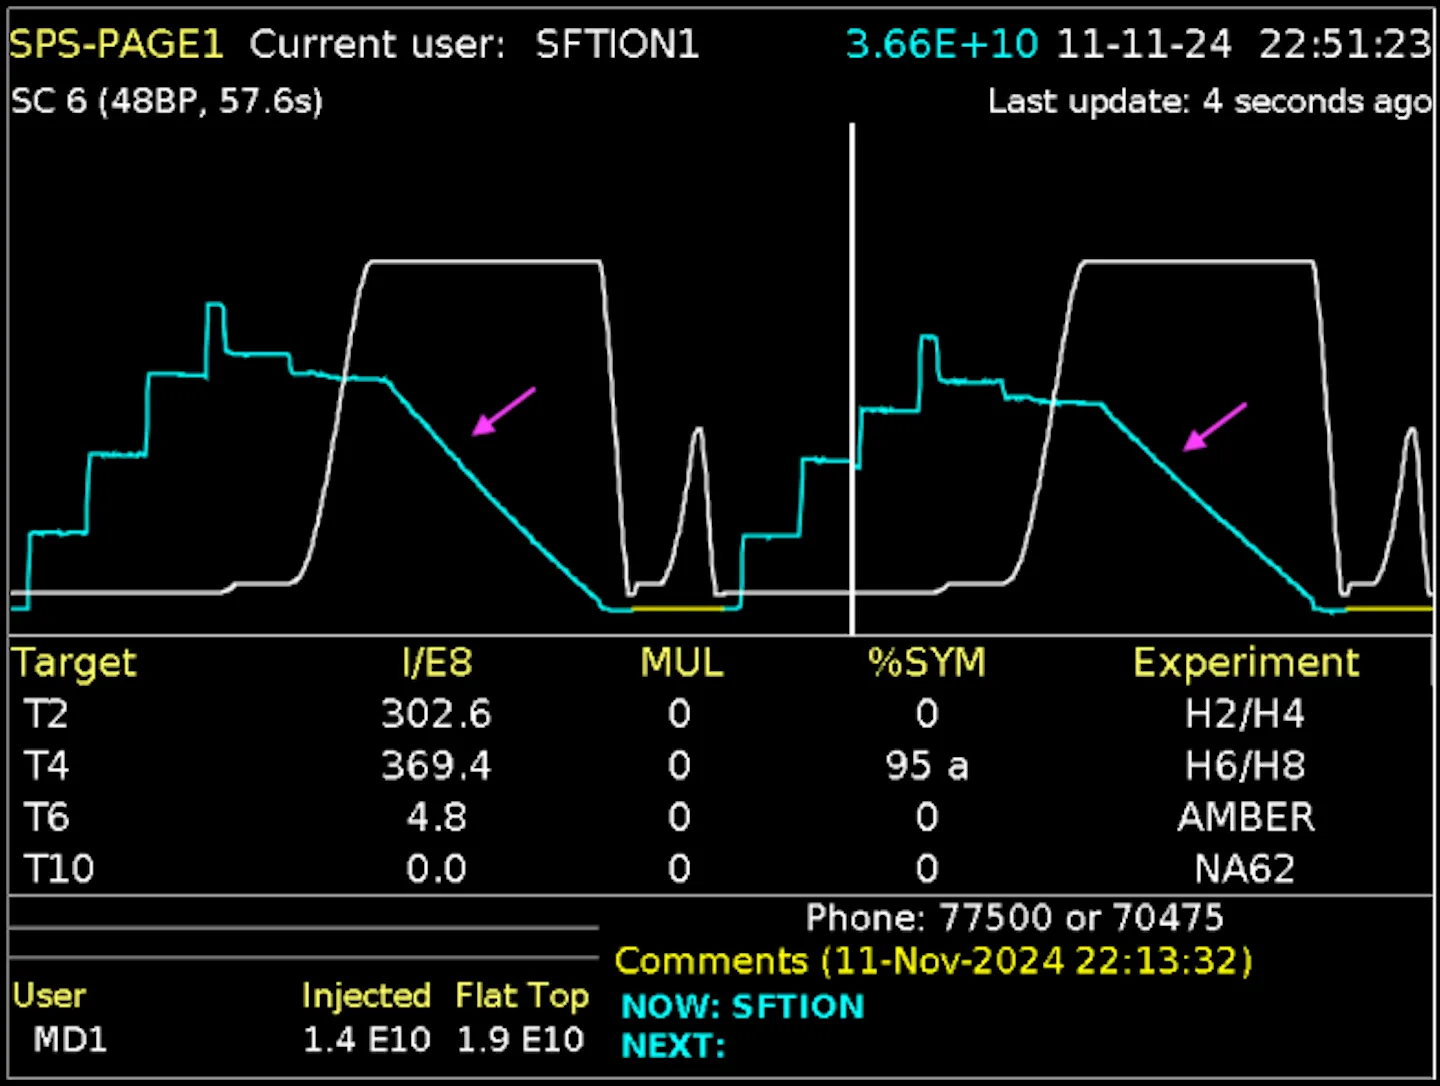Click the Flat Top column label
Image resolution: width=1440 pixels, height=1086 pixels.
pos(522,996)
